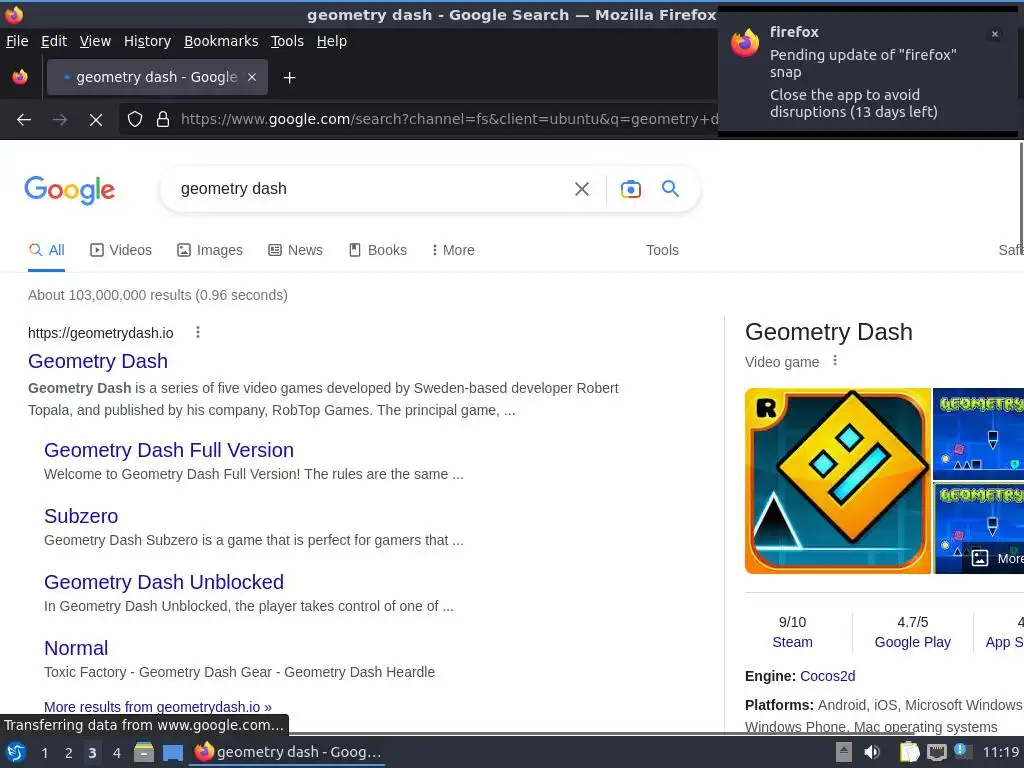Viewport: 1024px width, 768px height.
Task: Open the File menu
Action: click(17, 41)
